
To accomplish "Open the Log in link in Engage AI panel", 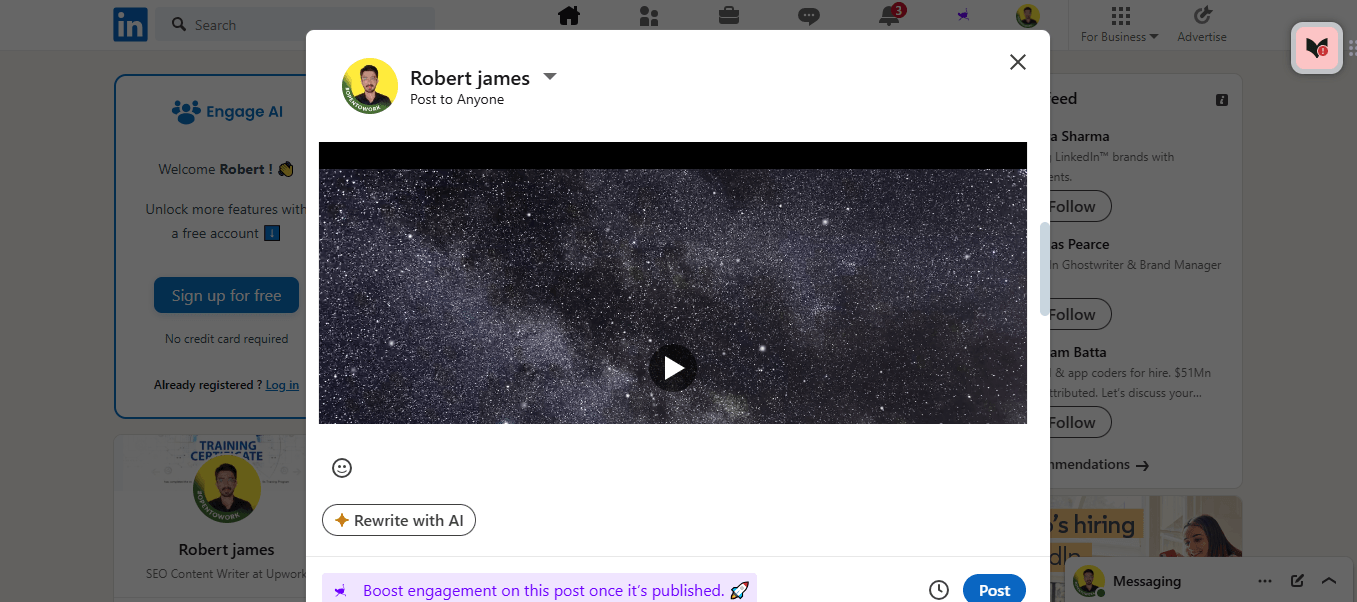I will (x=281, y=384).
